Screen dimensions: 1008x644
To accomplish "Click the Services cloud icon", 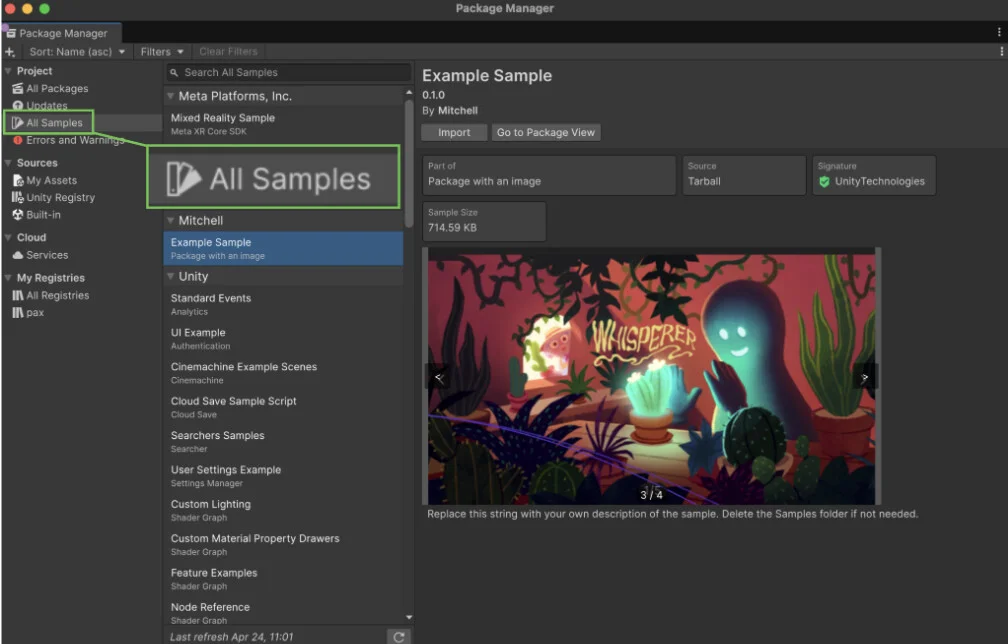I will click(18, 255).
